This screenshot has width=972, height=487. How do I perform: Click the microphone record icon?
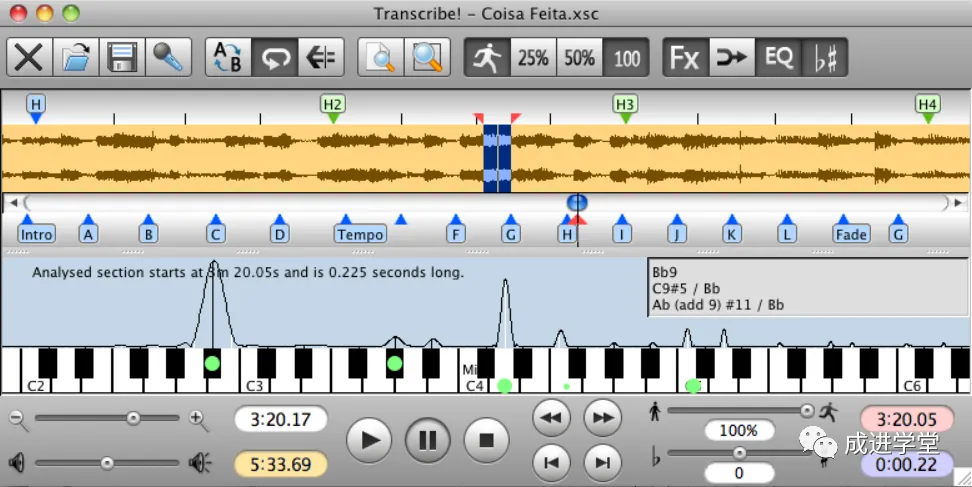point(168,58)
